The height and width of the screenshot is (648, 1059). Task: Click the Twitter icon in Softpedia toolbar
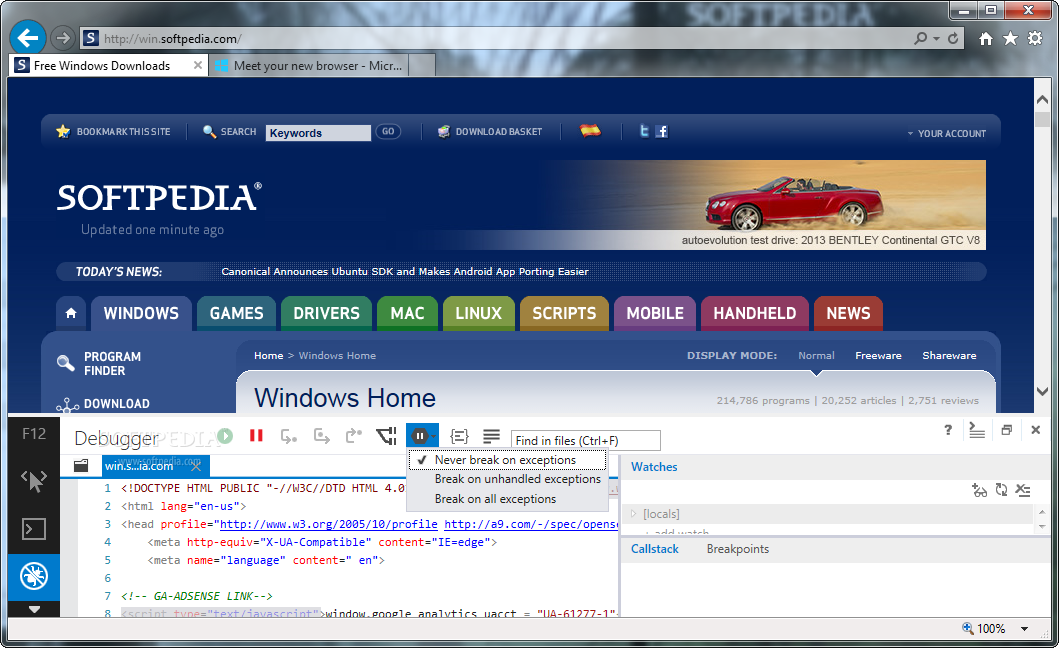pos(644,131)
